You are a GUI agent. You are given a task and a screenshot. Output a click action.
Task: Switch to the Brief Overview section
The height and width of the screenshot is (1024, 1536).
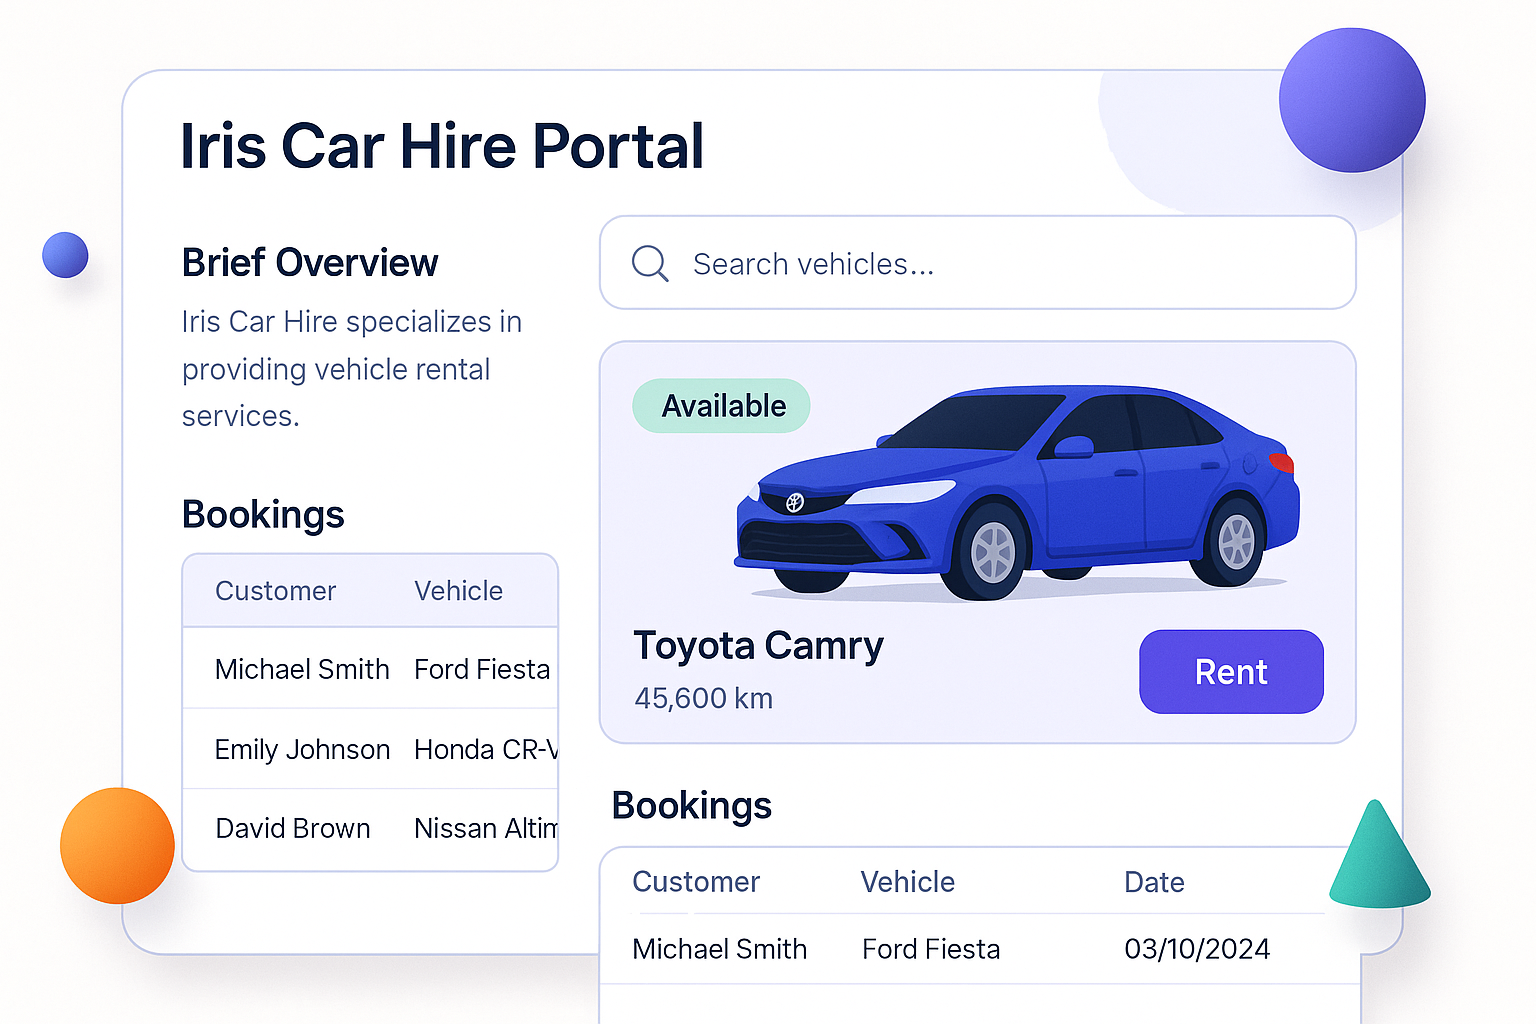click(310, 262)
